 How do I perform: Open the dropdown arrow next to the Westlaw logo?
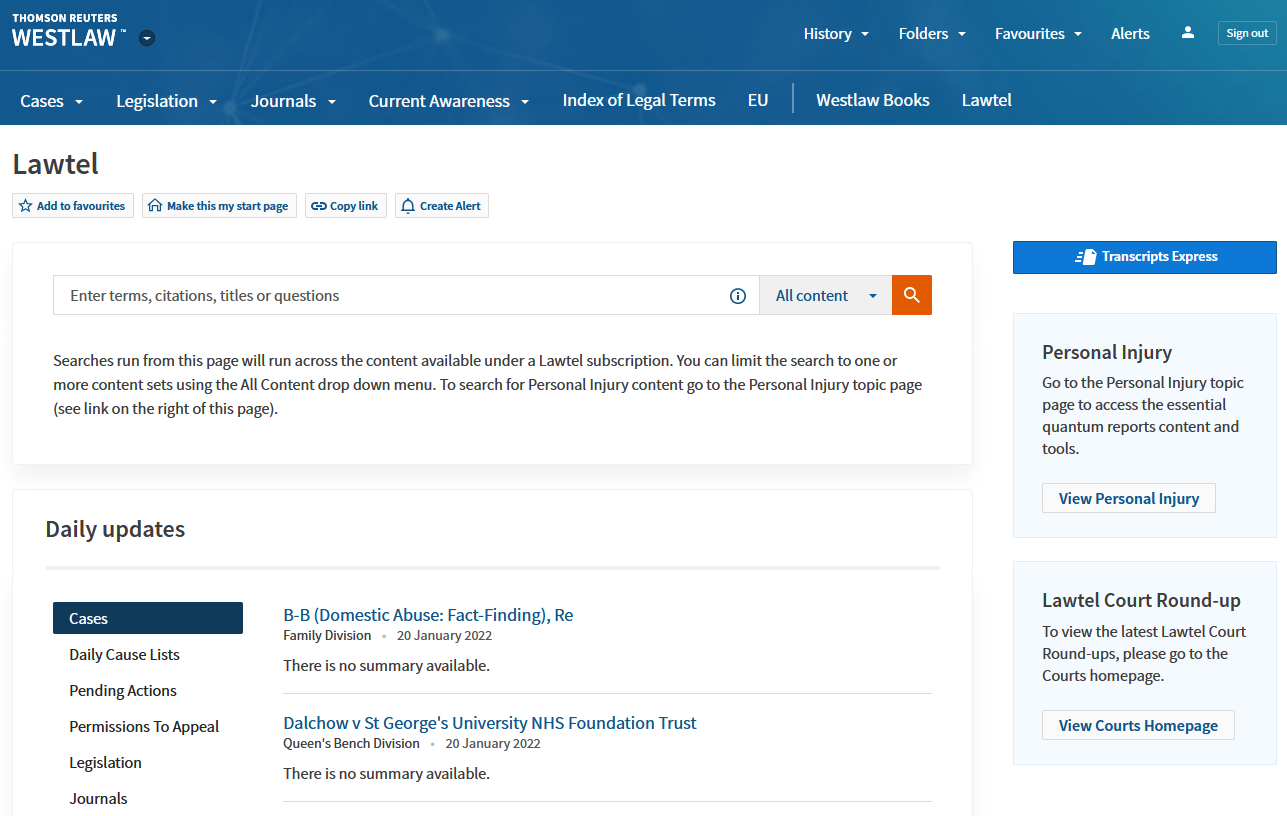click(146, 37)
